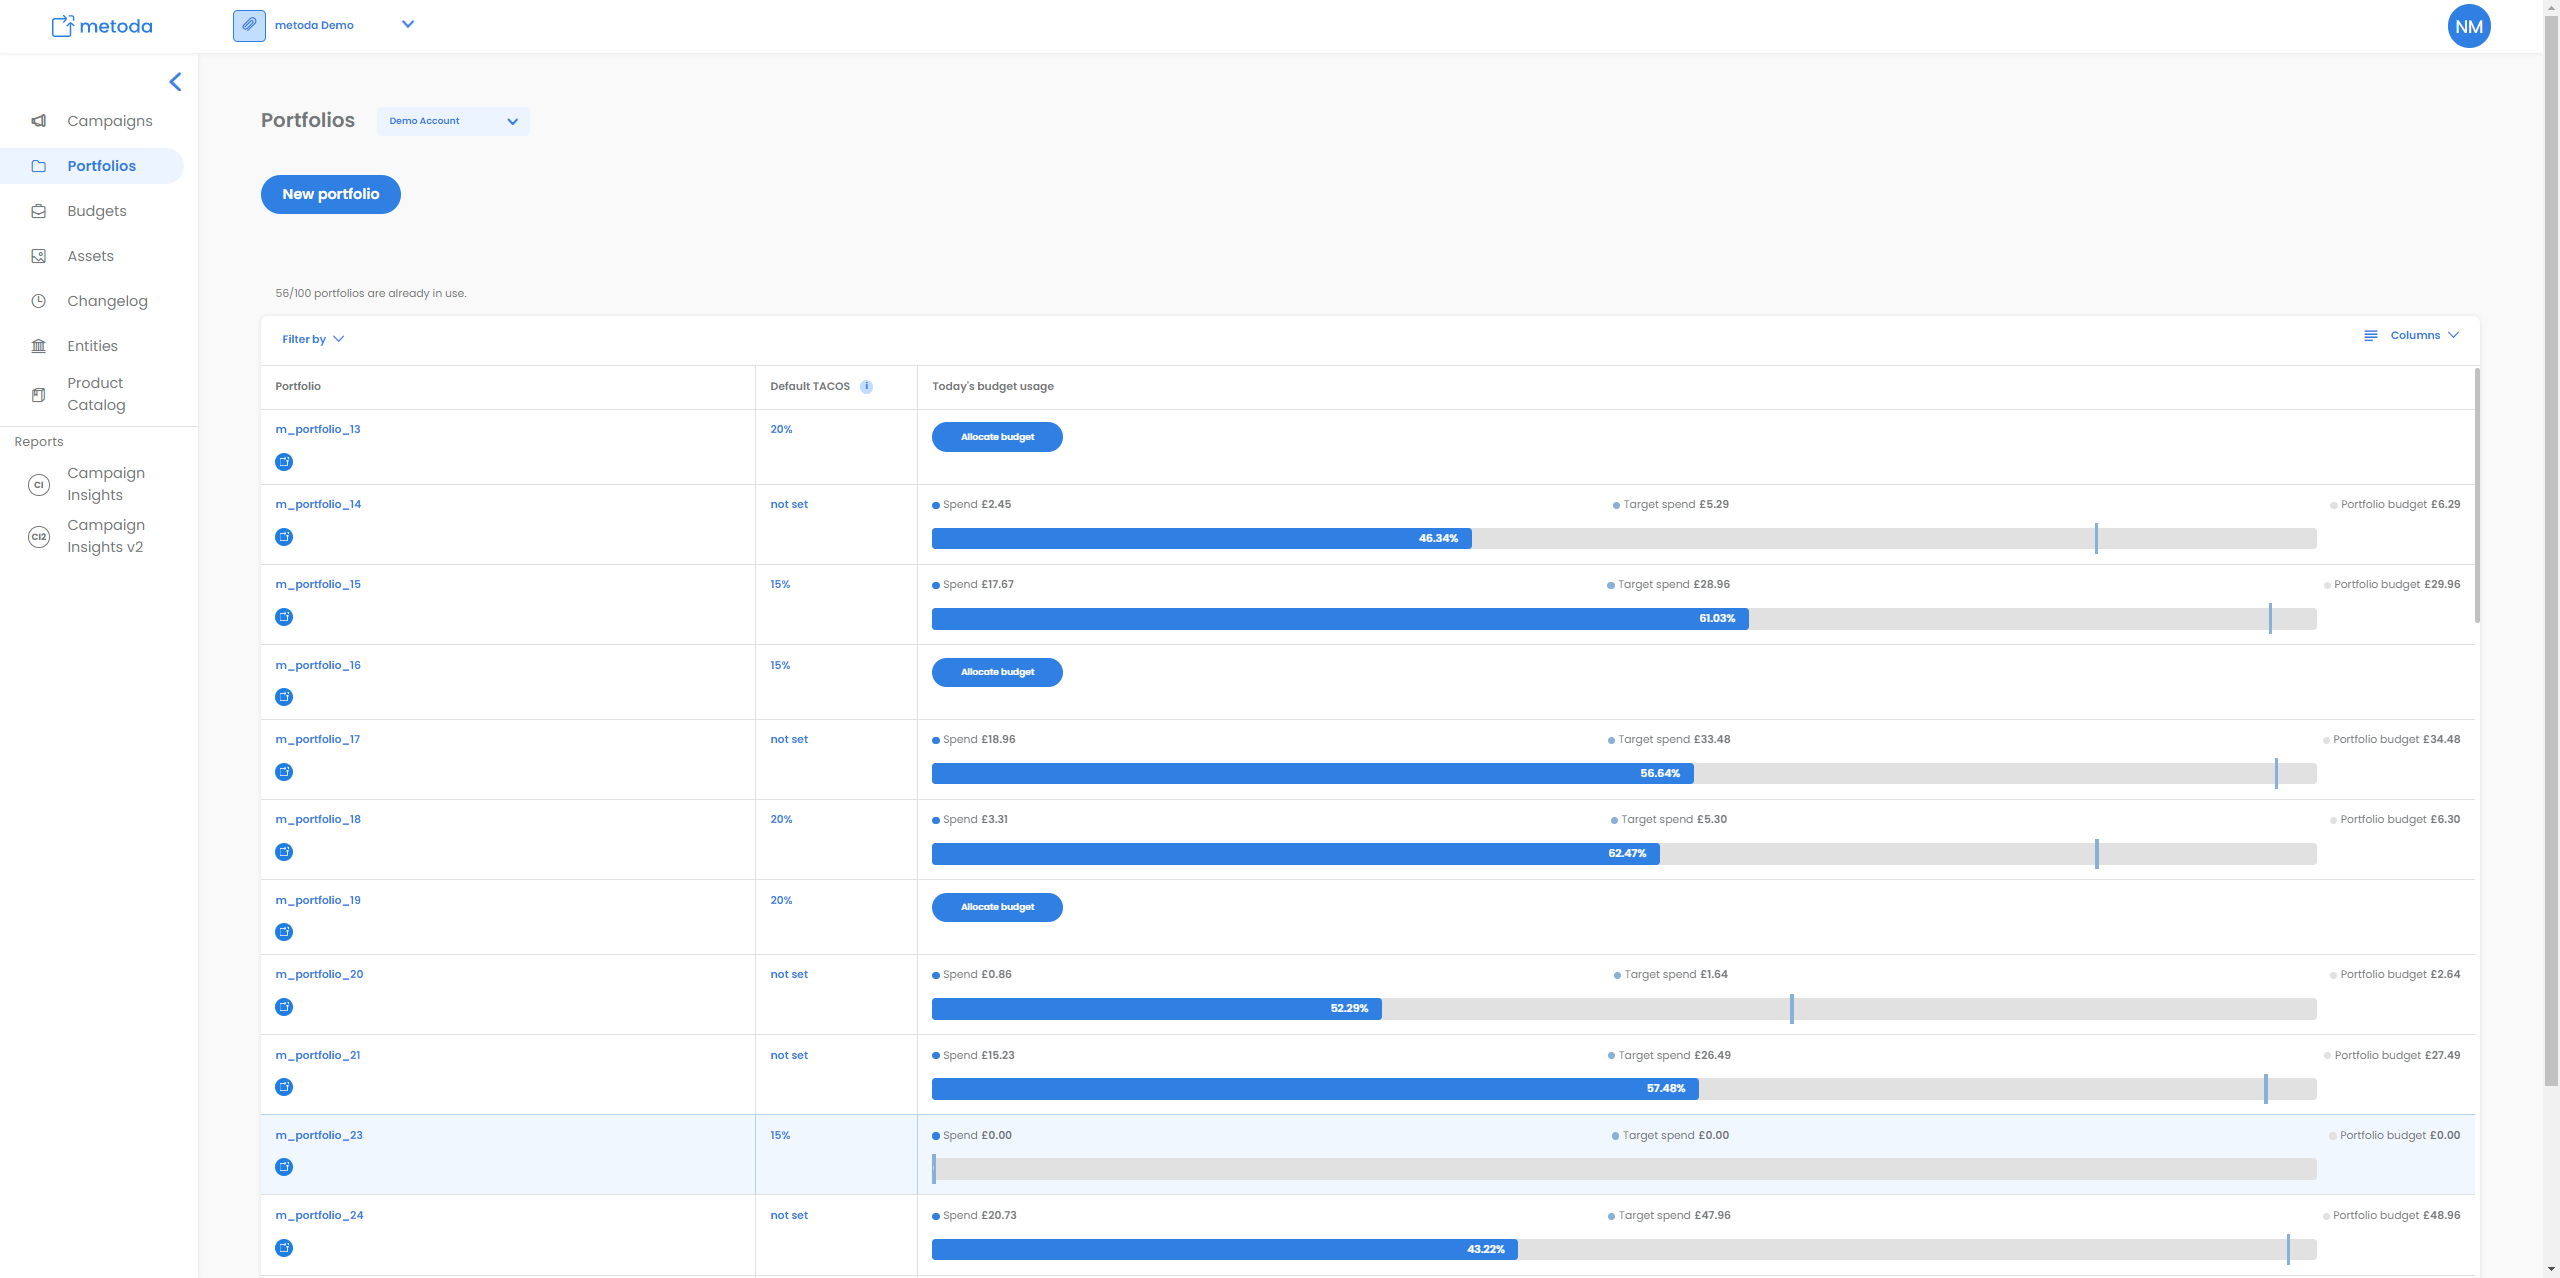Viewport: 2560px width, 1278px height.
Task: Click the Budgets icon in sidebar
Action: point(39,211)
